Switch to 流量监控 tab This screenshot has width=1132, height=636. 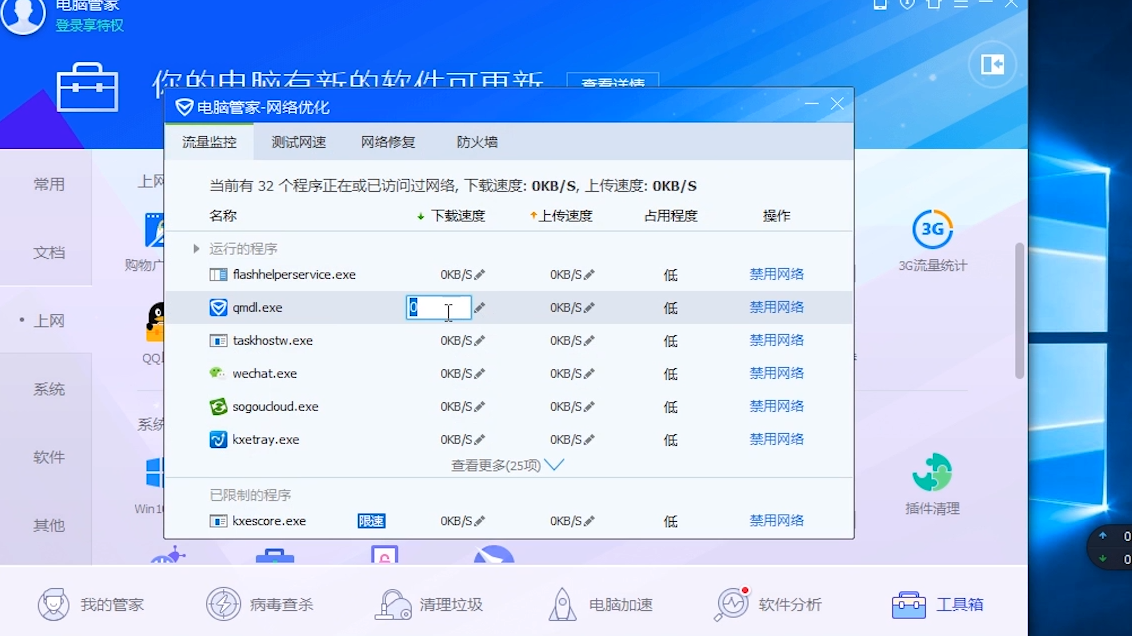coord(209,142)
